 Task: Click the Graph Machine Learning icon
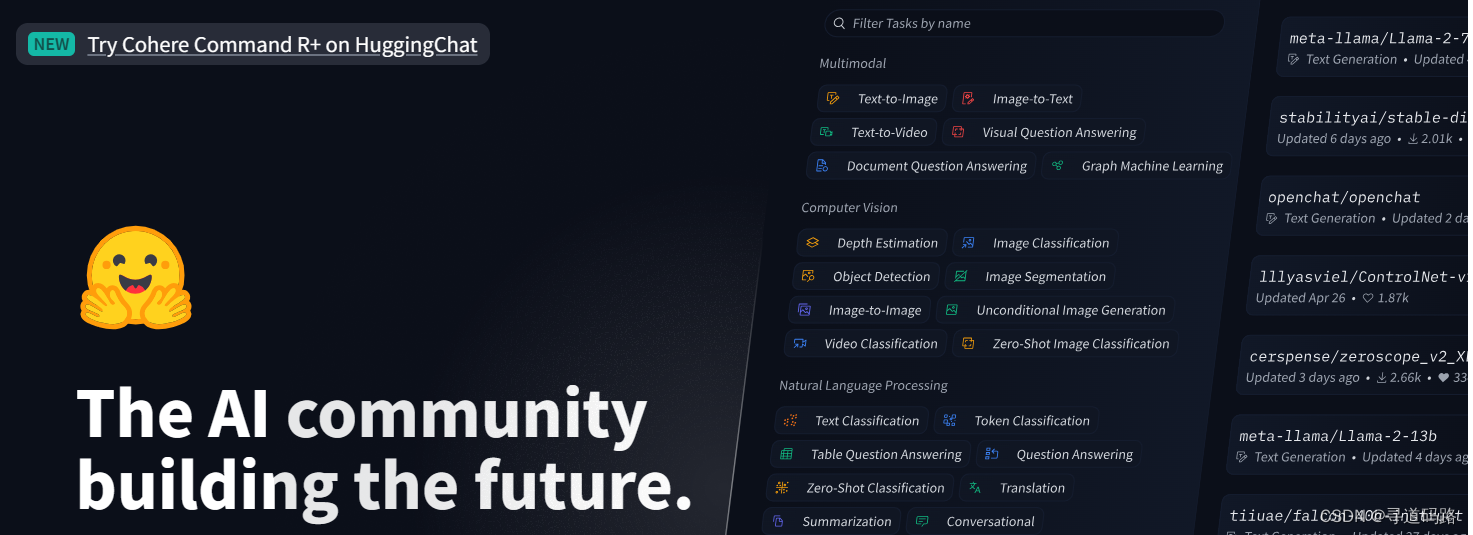tap(1057, 166)
